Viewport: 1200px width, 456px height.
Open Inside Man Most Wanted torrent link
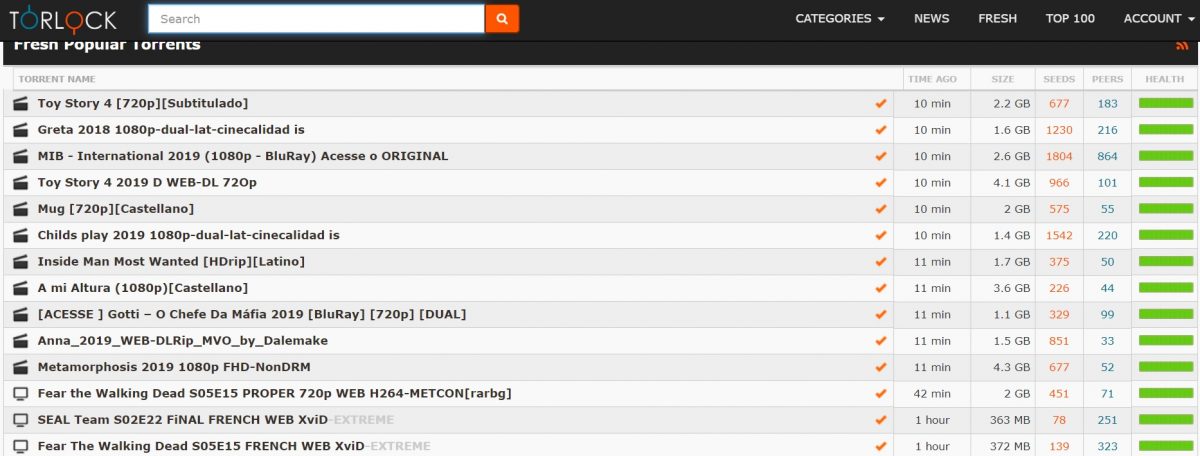171,261
